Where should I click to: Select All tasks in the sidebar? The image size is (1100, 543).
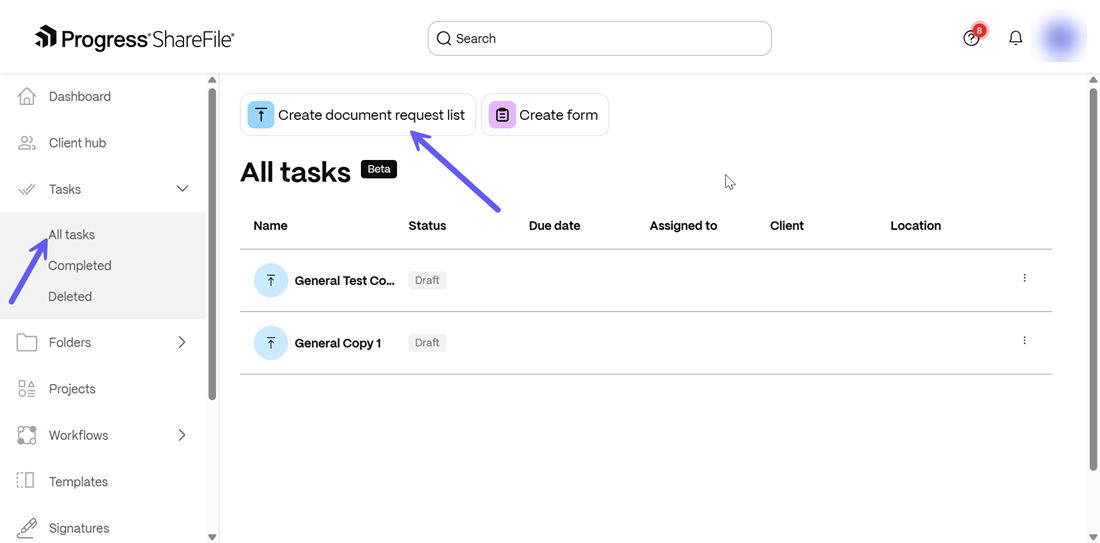click(72, 235)
